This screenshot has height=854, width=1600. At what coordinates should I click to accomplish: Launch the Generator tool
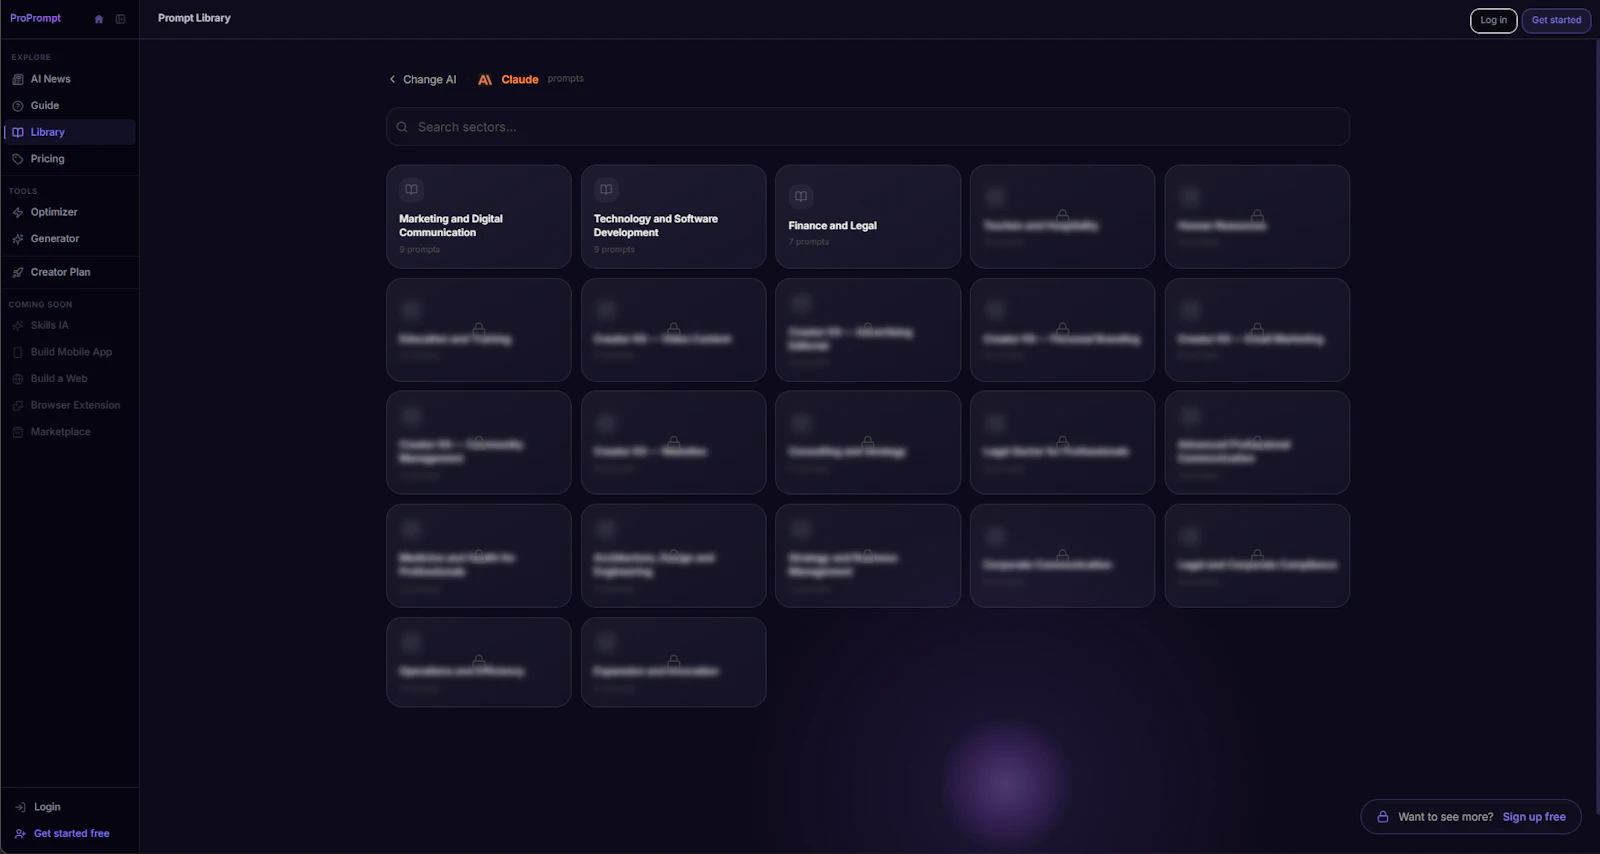pyautogui.click(x=69, y=239)
